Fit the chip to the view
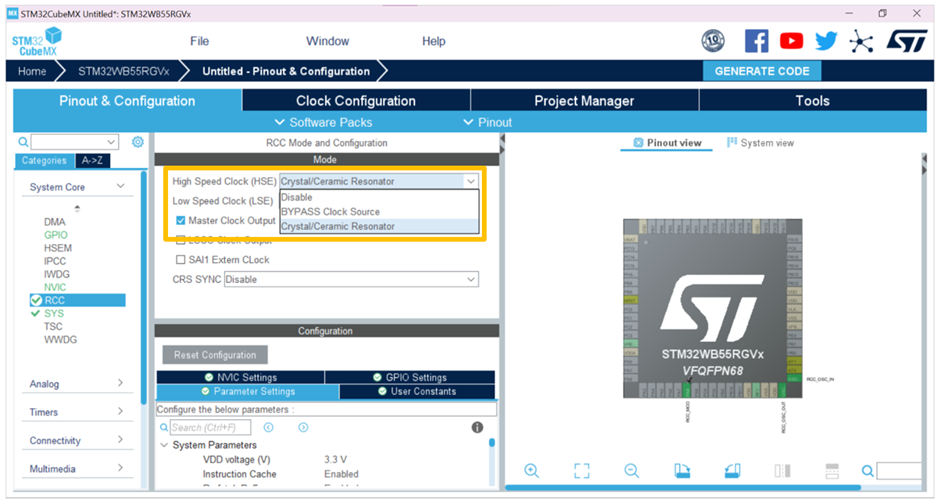Viewport: 940px width, 504px height. pyautogui.click(x=582, y=470)
